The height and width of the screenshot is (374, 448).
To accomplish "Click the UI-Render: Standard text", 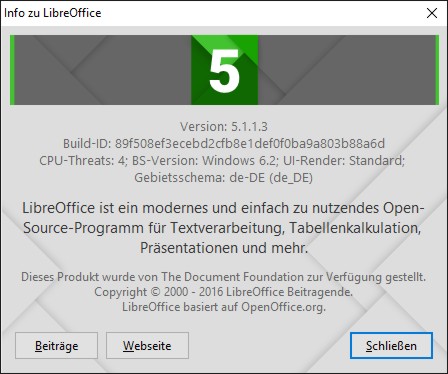I will (344, 161).
